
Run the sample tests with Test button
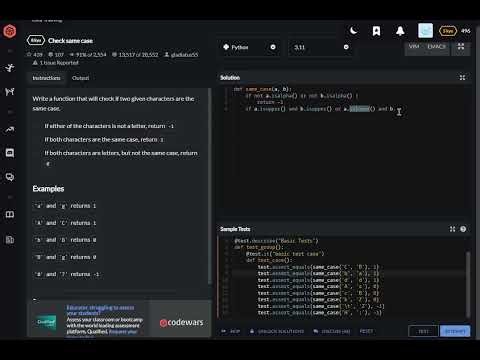(423, 331)
